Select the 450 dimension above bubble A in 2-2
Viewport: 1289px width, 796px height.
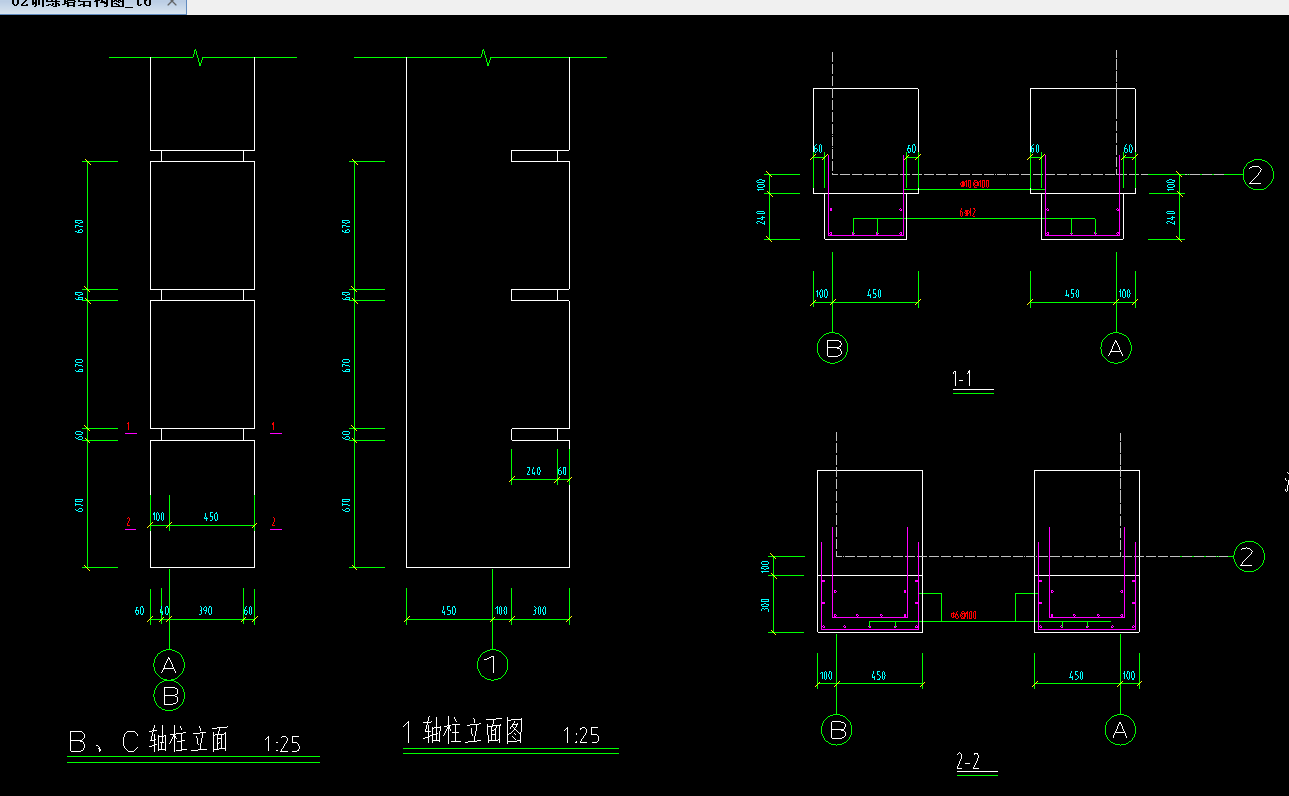1076,676
